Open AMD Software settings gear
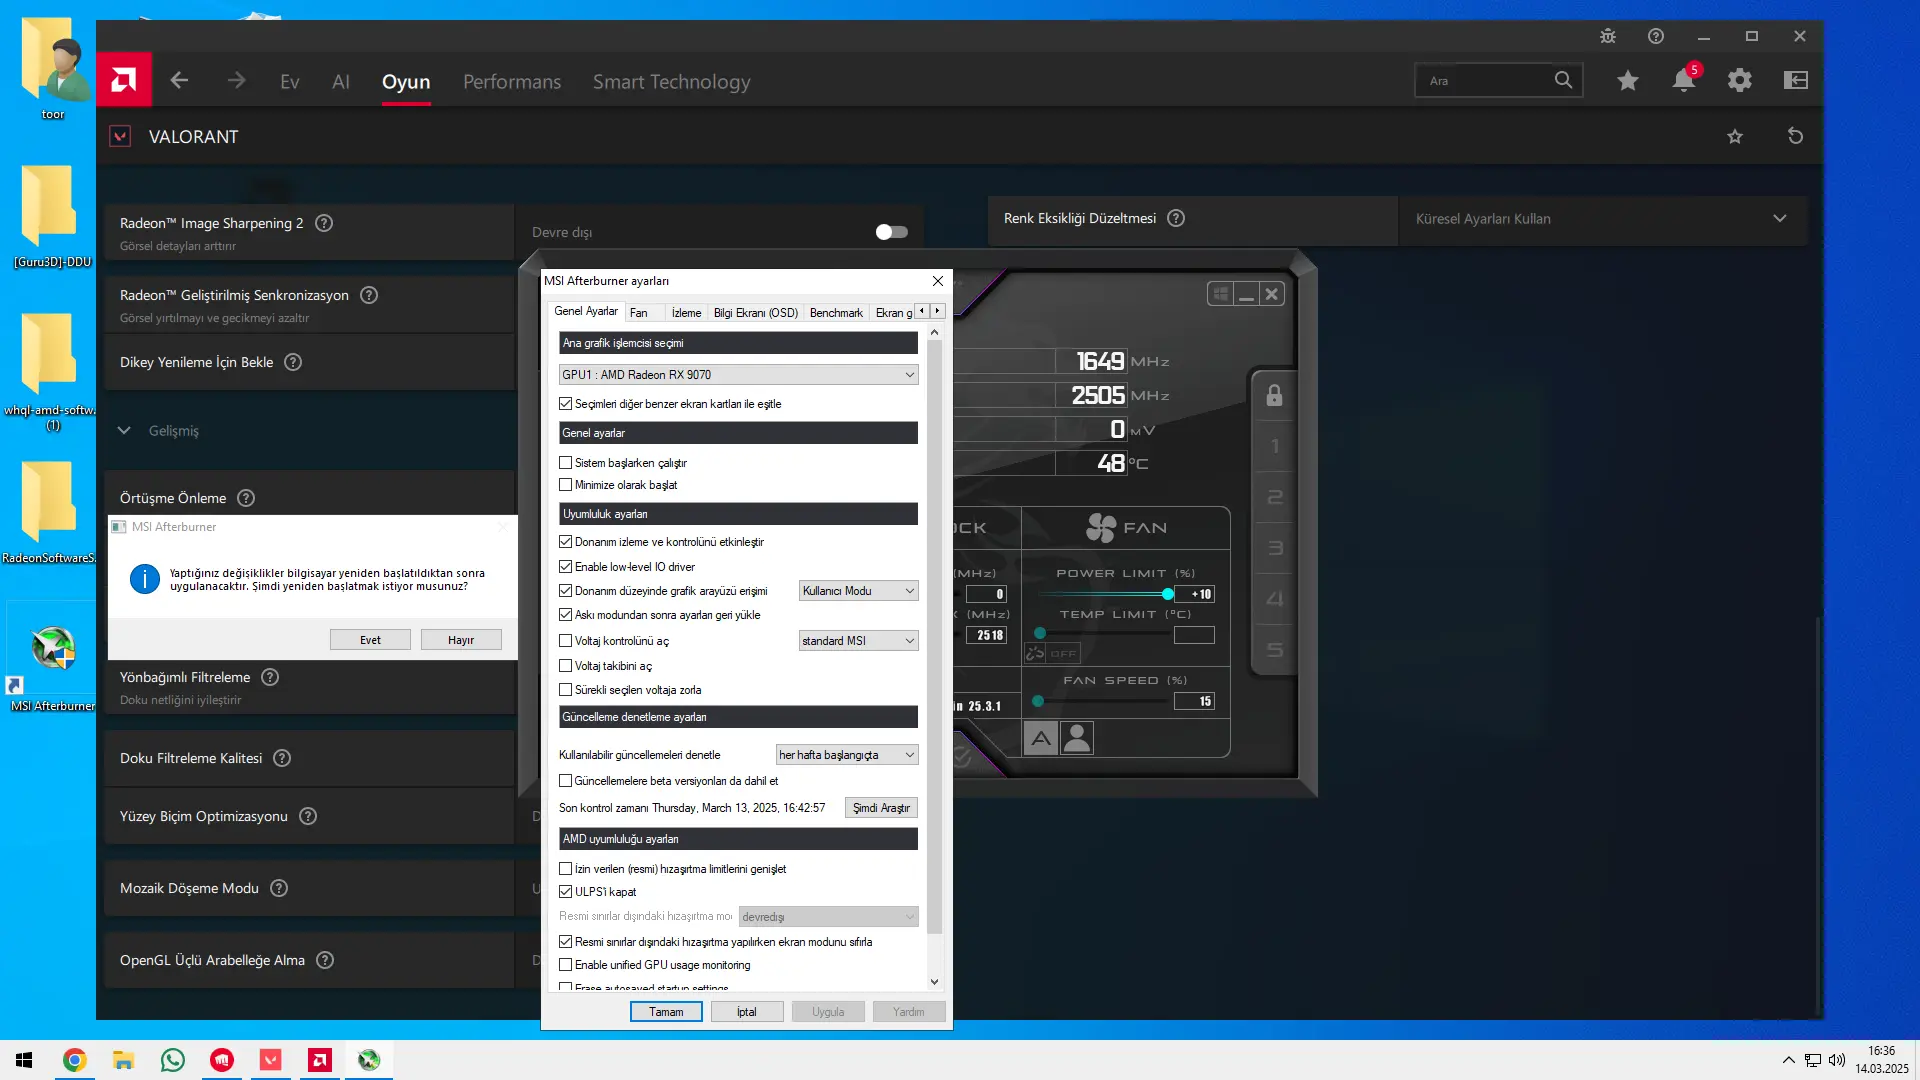The width and height of the screenshot is (1920, 1080). (1740, 80)
